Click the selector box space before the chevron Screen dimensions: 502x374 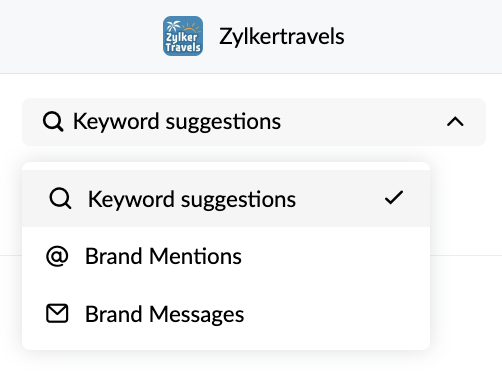[x=363, y=122]
